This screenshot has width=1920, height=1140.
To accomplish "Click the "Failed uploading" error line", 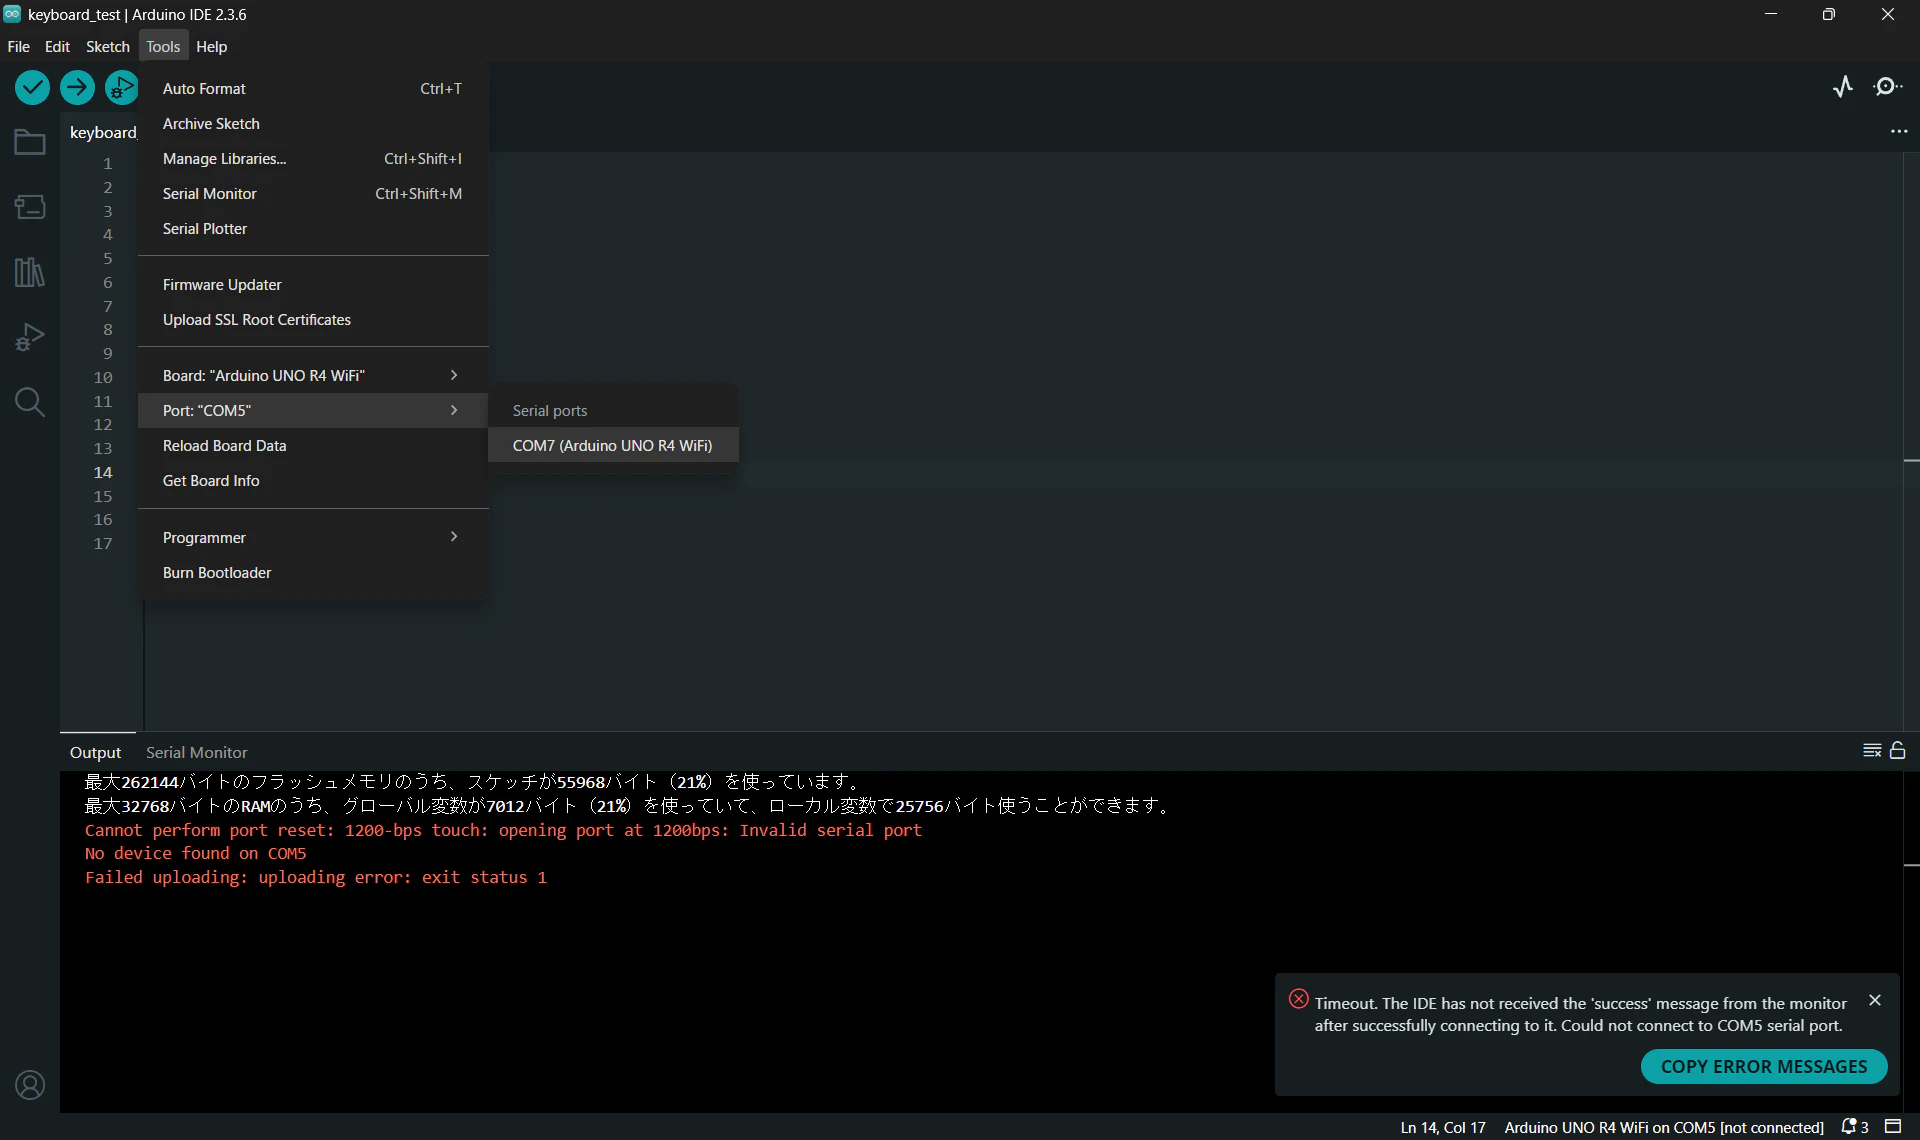I will click(316, 877).
